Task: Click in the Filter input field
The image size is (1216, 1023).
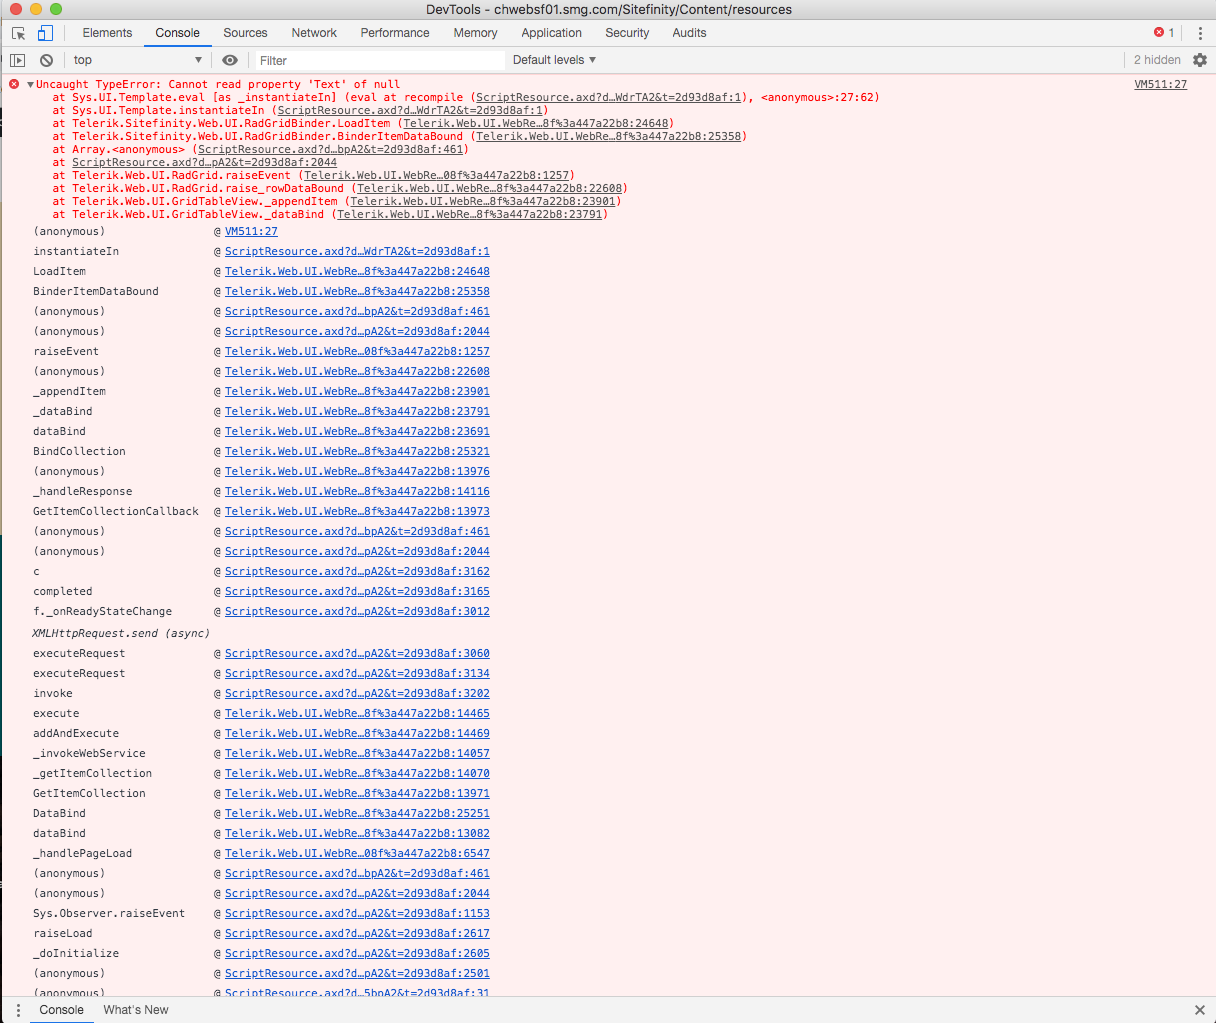Action: (380, 60)
